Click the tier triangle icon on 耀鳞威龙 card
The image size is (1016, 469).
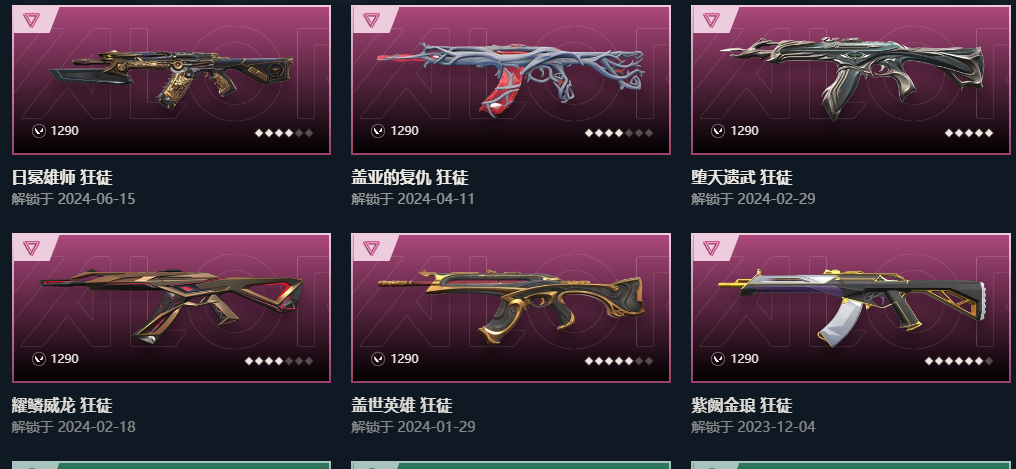tap(31, 247)
